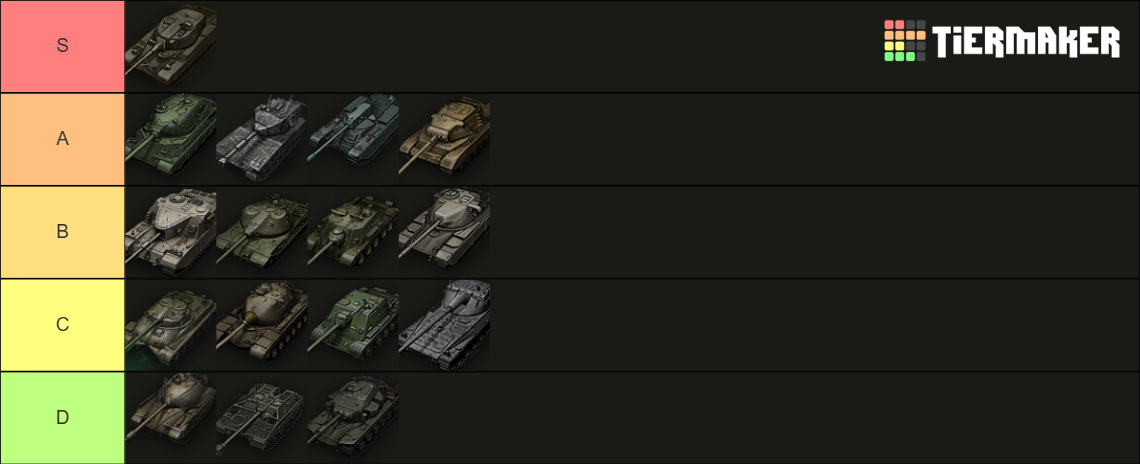Open the TierMaker logo link

pos(1002,41)
